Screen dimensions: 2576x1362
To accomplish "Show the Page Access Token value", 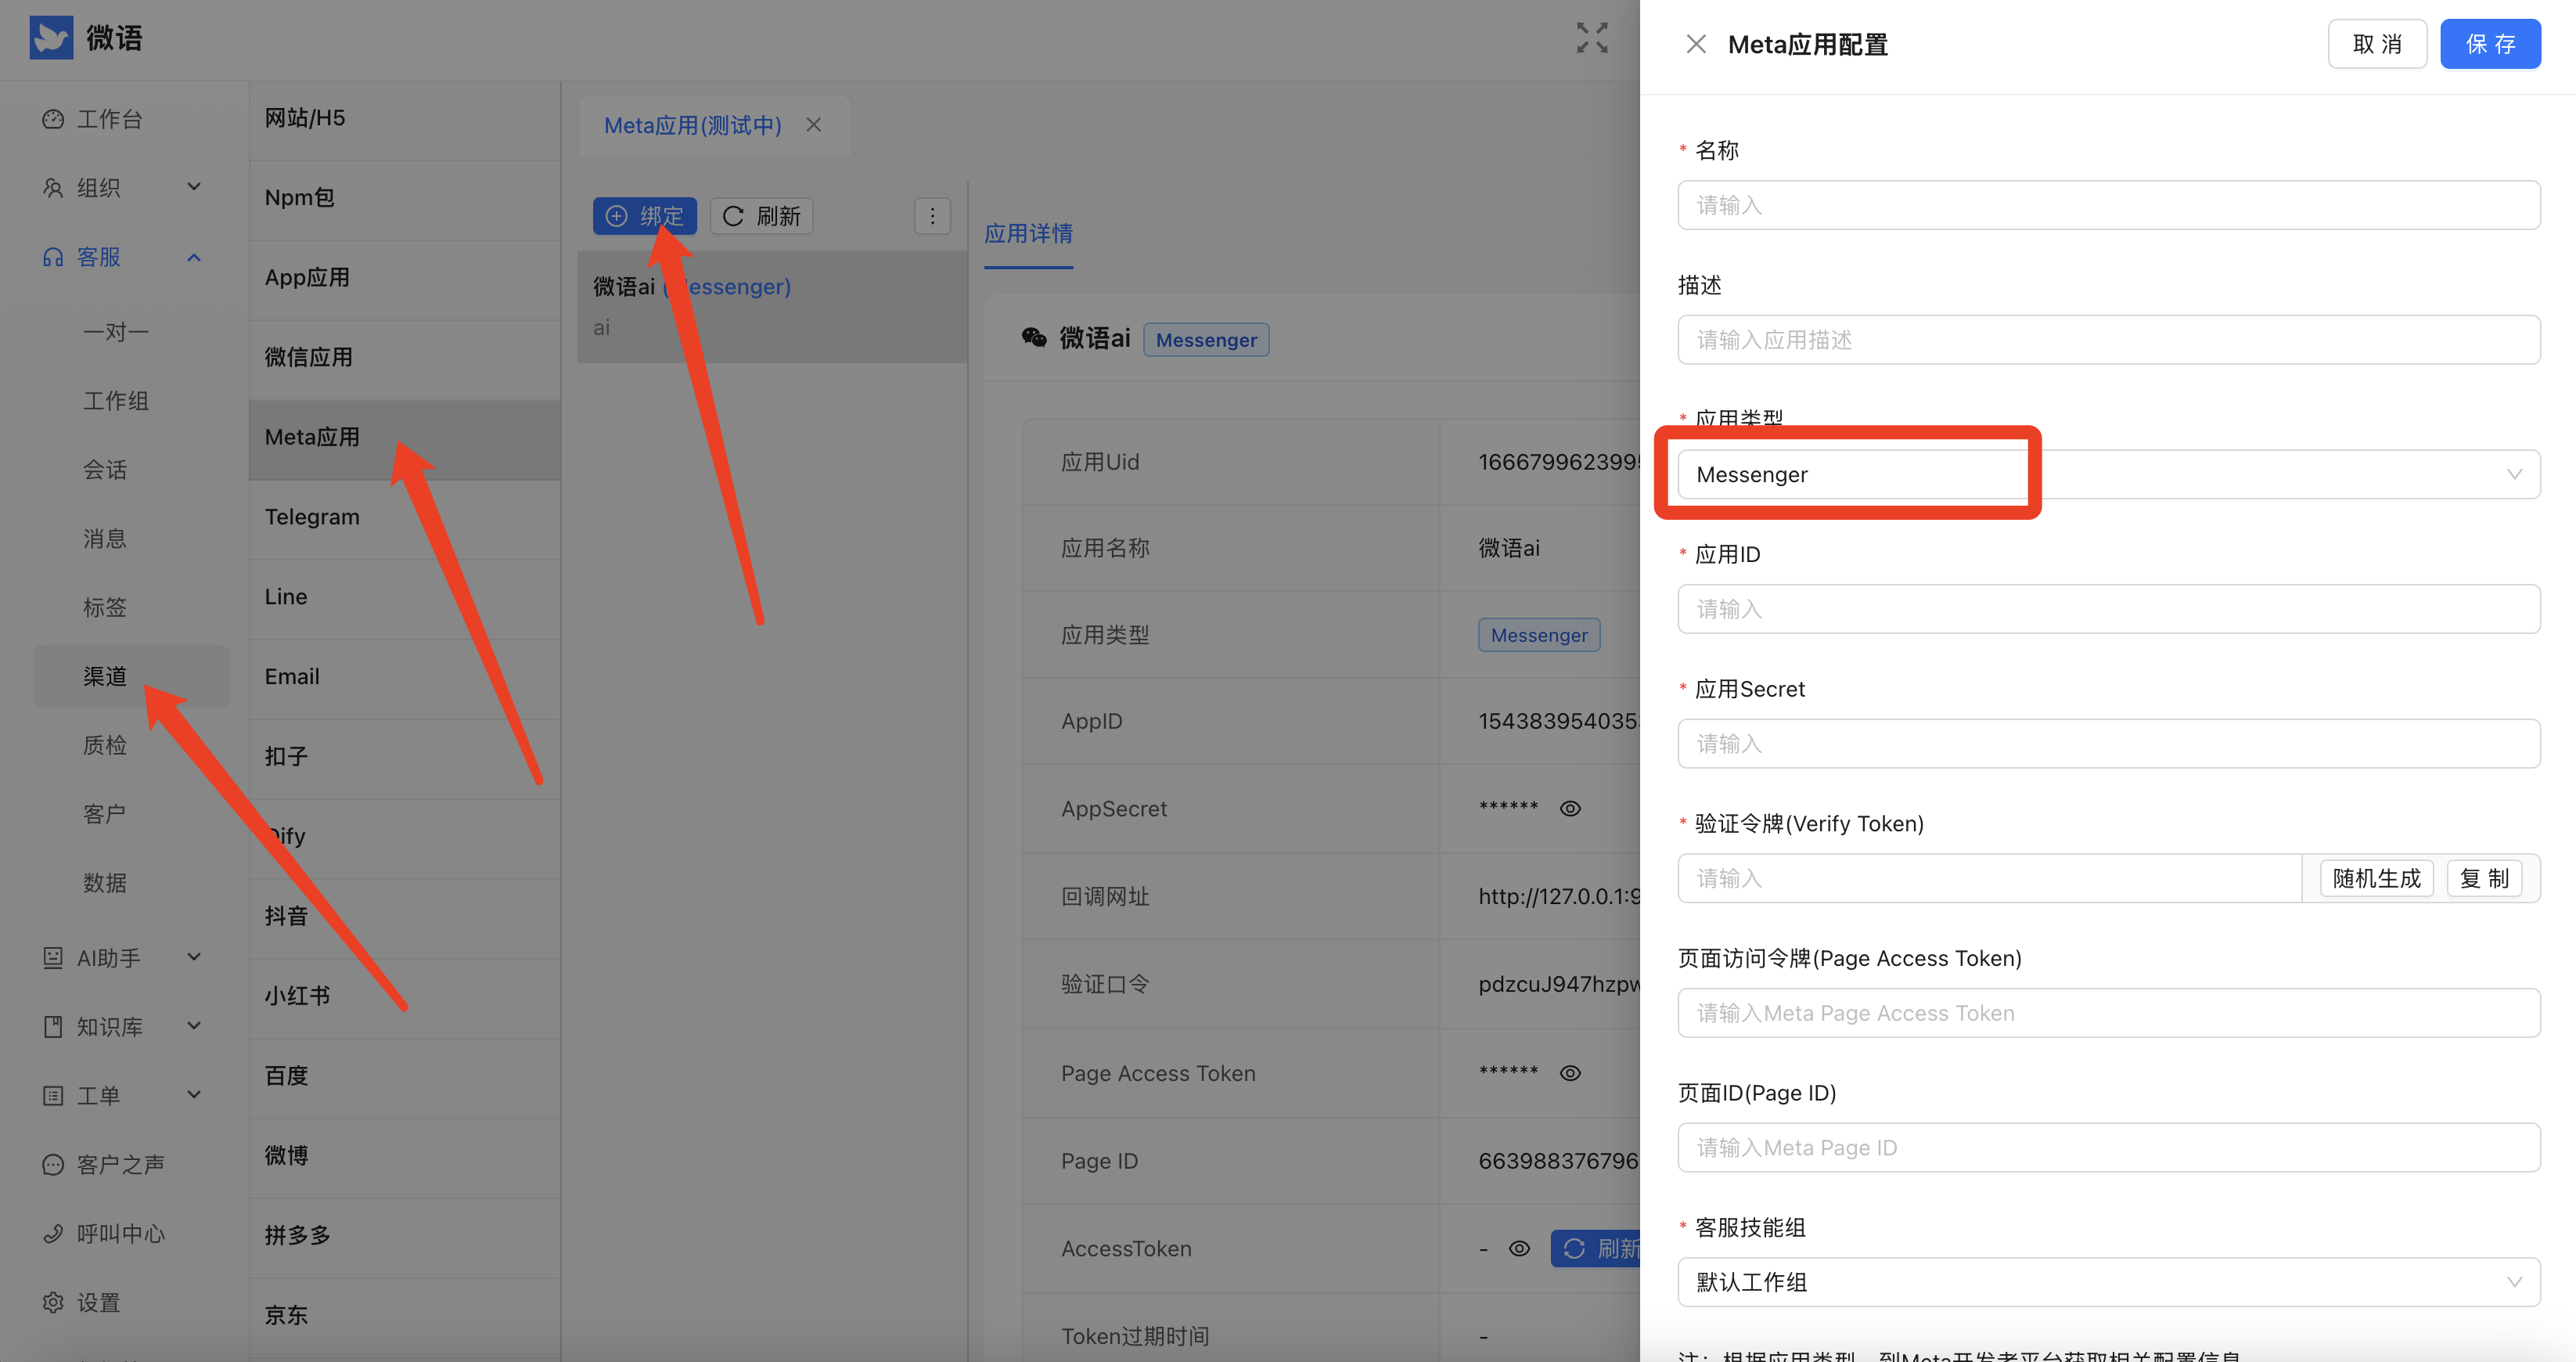I will tap(1570, 1073).
